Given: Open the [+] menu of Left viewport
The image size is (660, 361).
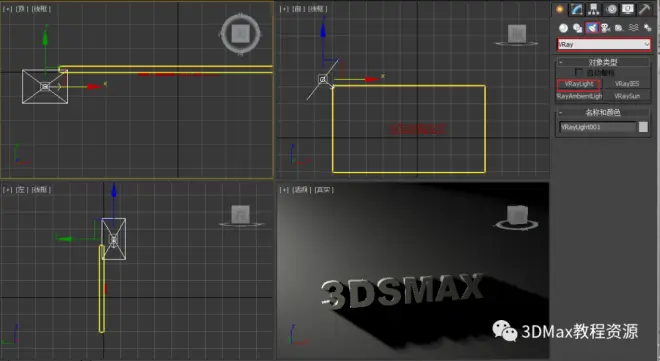Looking at the screenshot, I should [7, 190].
